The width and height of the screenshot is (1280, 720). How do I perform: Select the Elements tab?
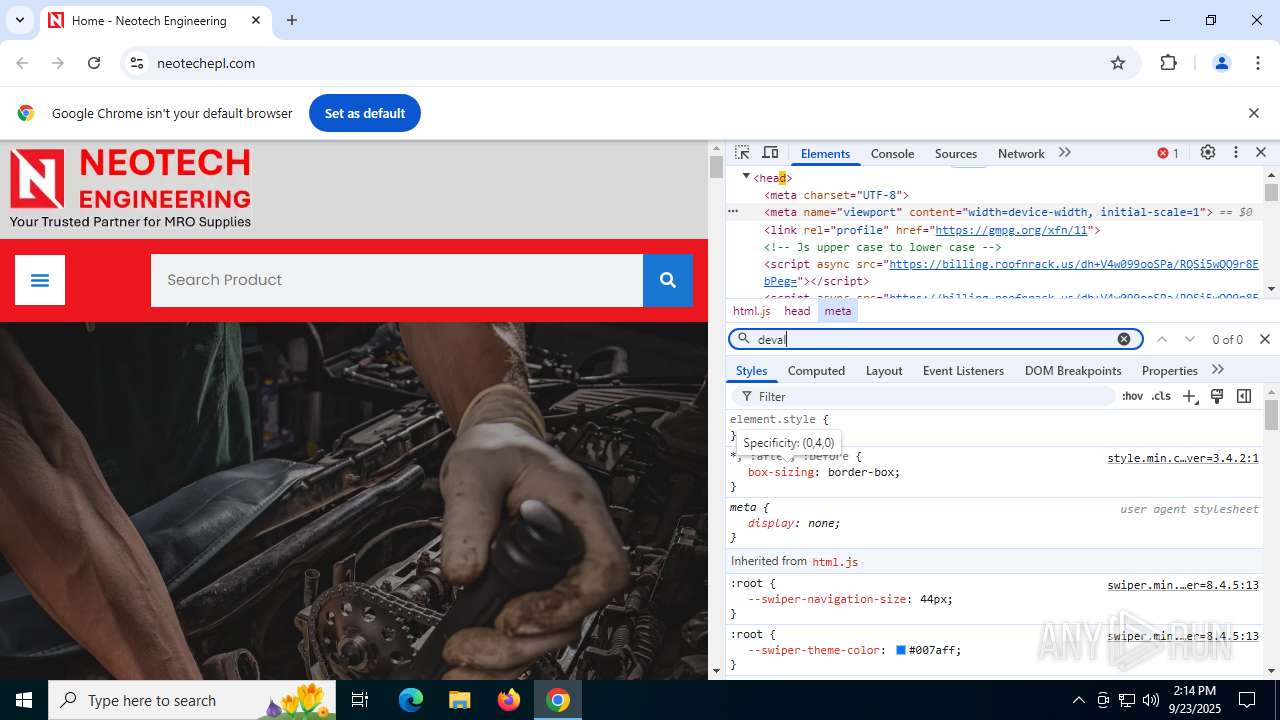[x=825, y=153]
